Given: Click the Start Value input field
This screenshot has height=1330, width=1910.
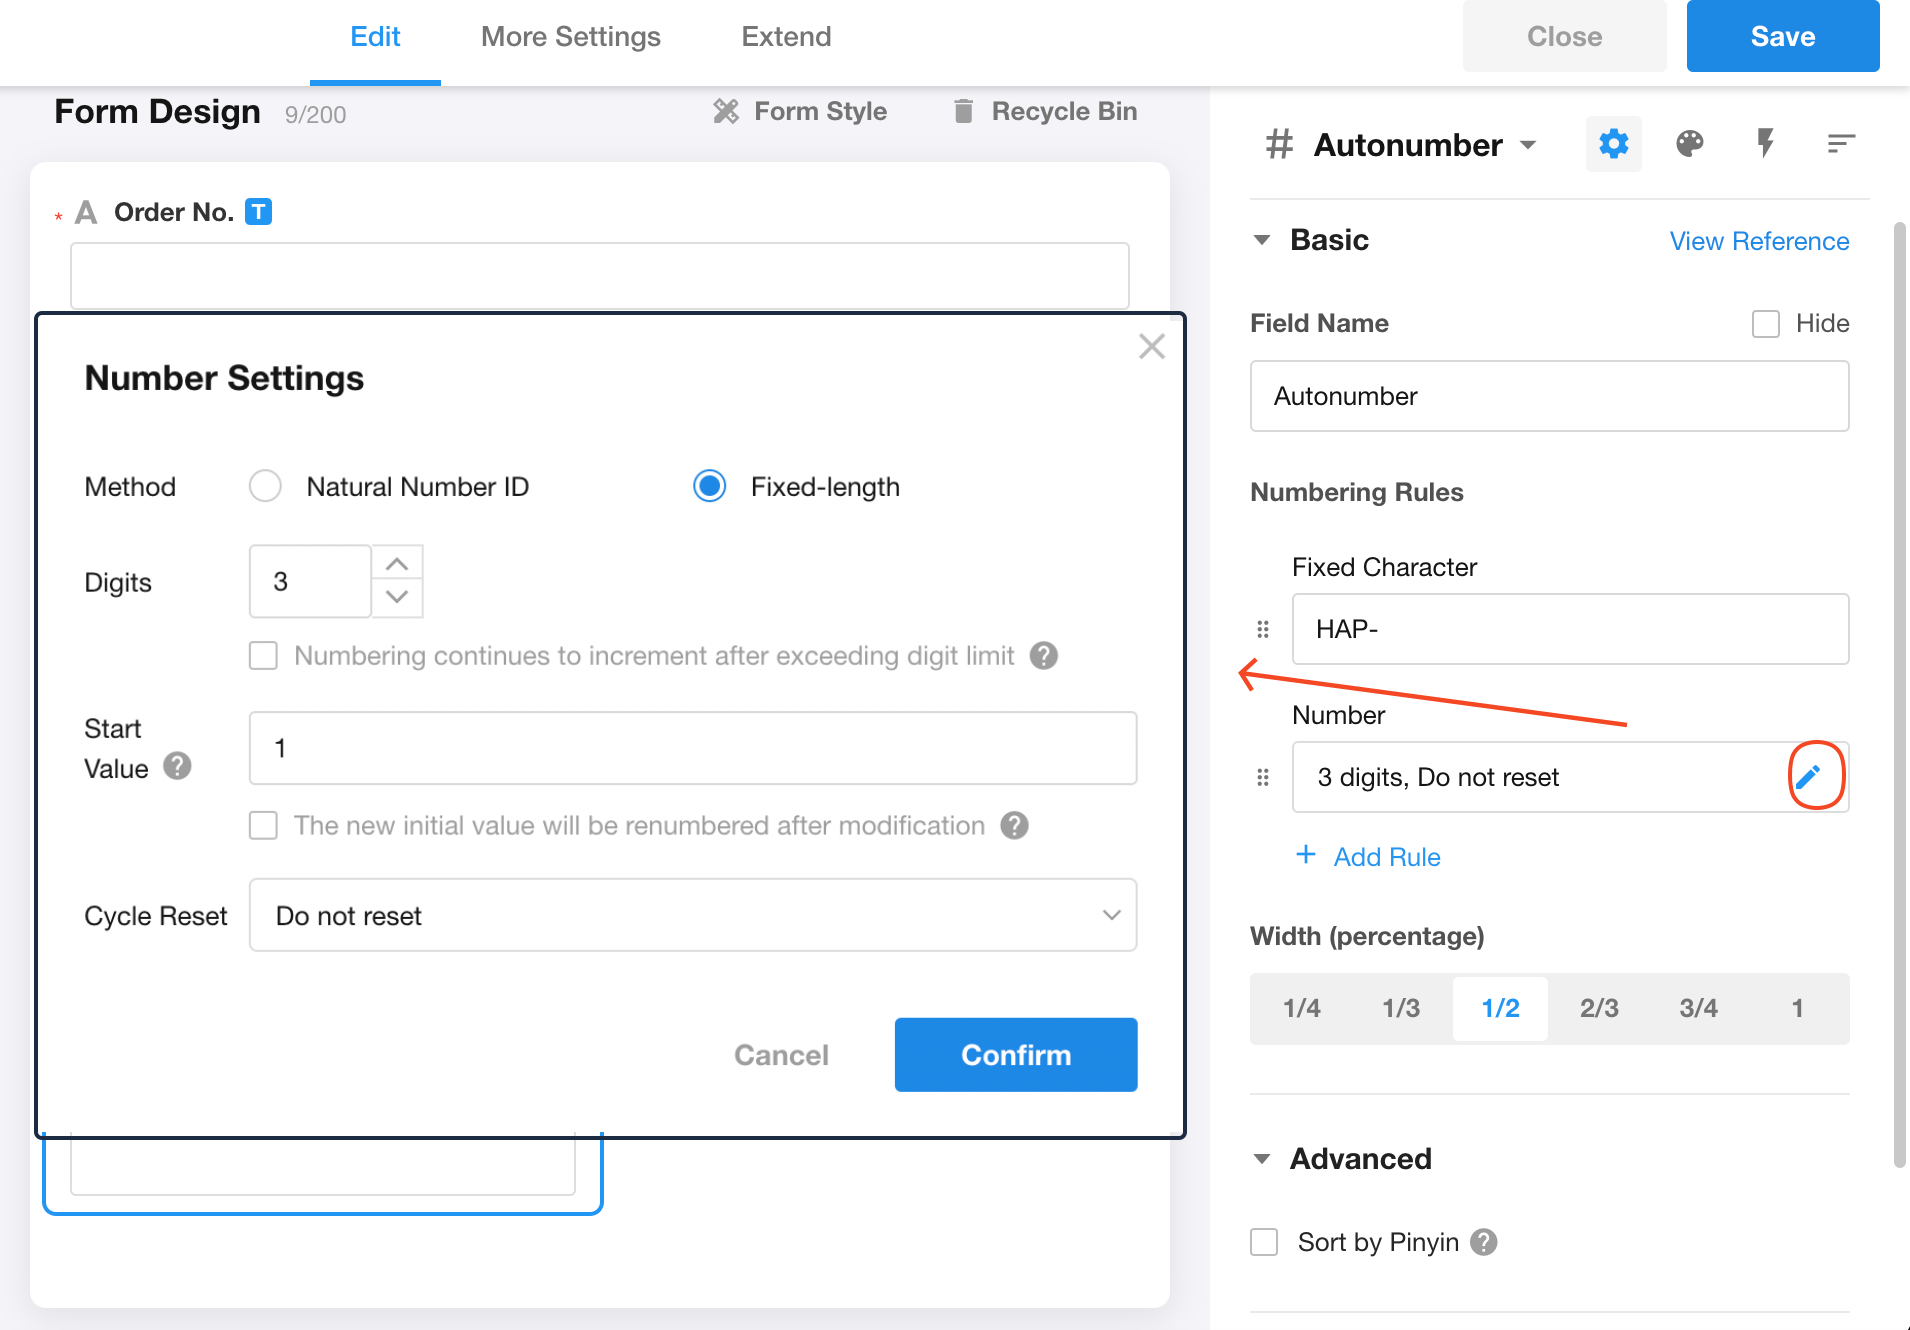Looking at the screenshot, I should 692,748.
